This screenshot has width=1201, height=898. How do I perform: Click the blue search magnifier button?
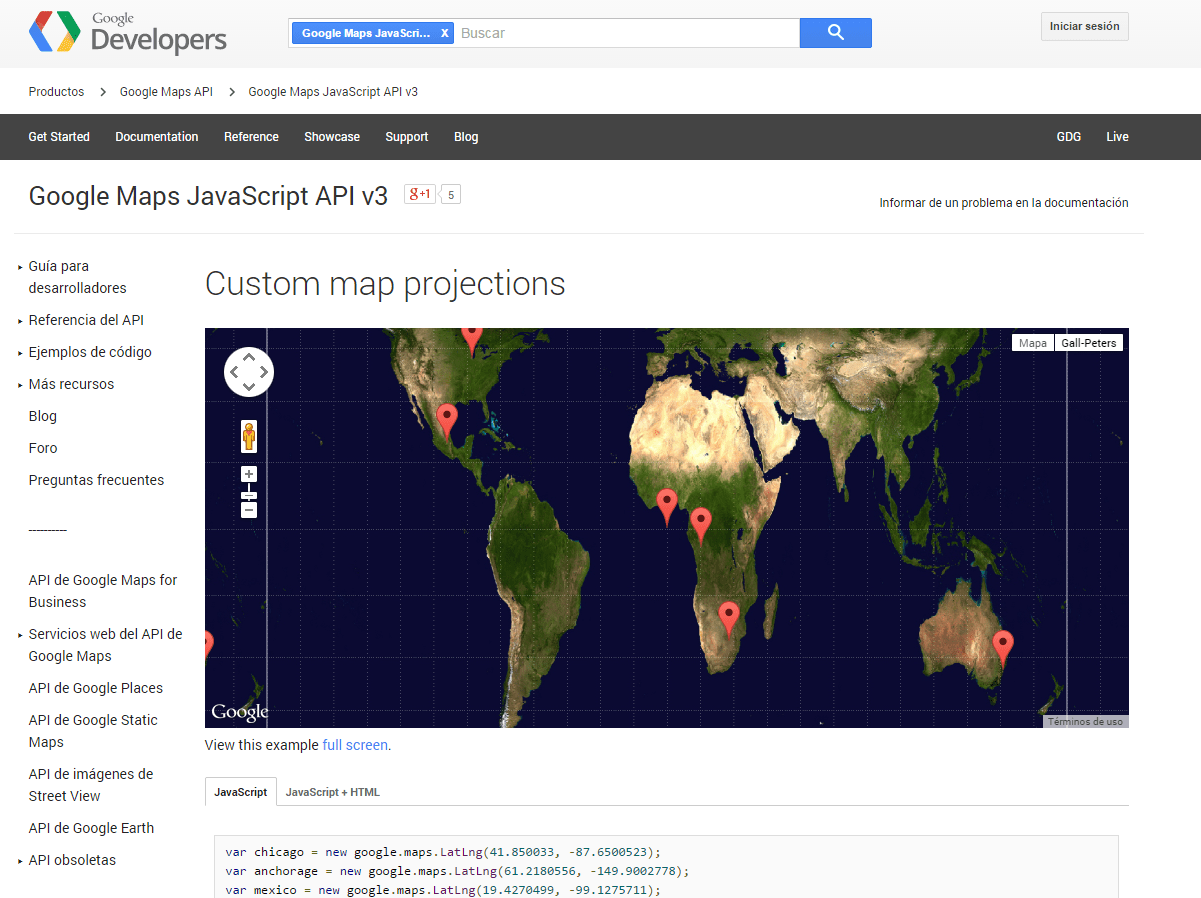(x=836, y=33)
